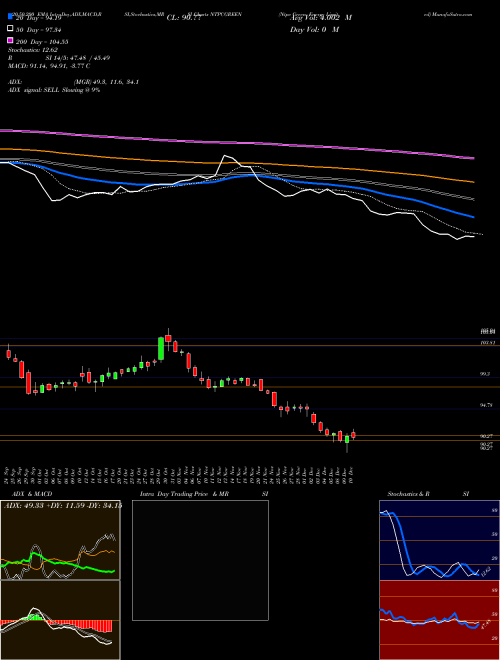The height and width of the screenshot is (660, 500).
Task: Click the 94.78 price axis label
Action: 486,405
